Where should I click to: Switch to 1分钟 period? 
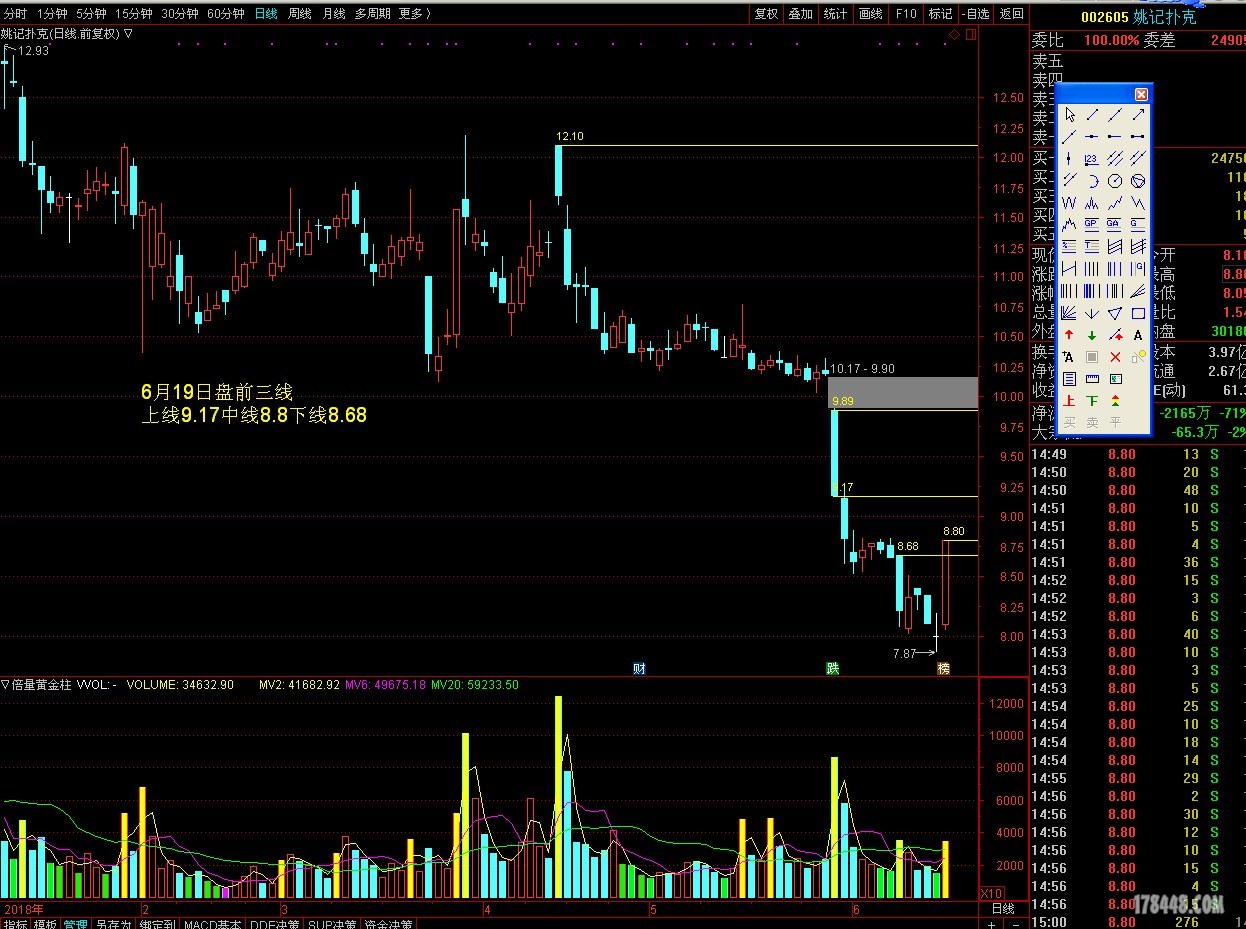pos(51,14)
